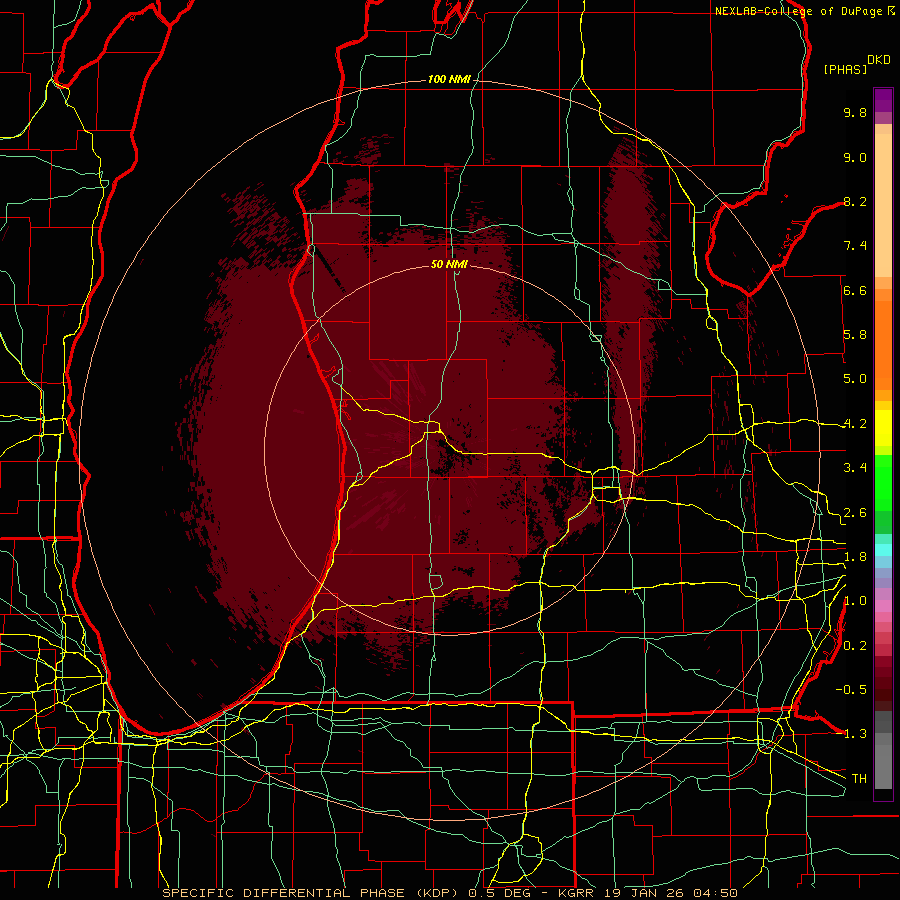Select the TH threshold label on the scale
The width and height of the screenshot is (900, 900).
pyautogui.click(x=859, y=779)
